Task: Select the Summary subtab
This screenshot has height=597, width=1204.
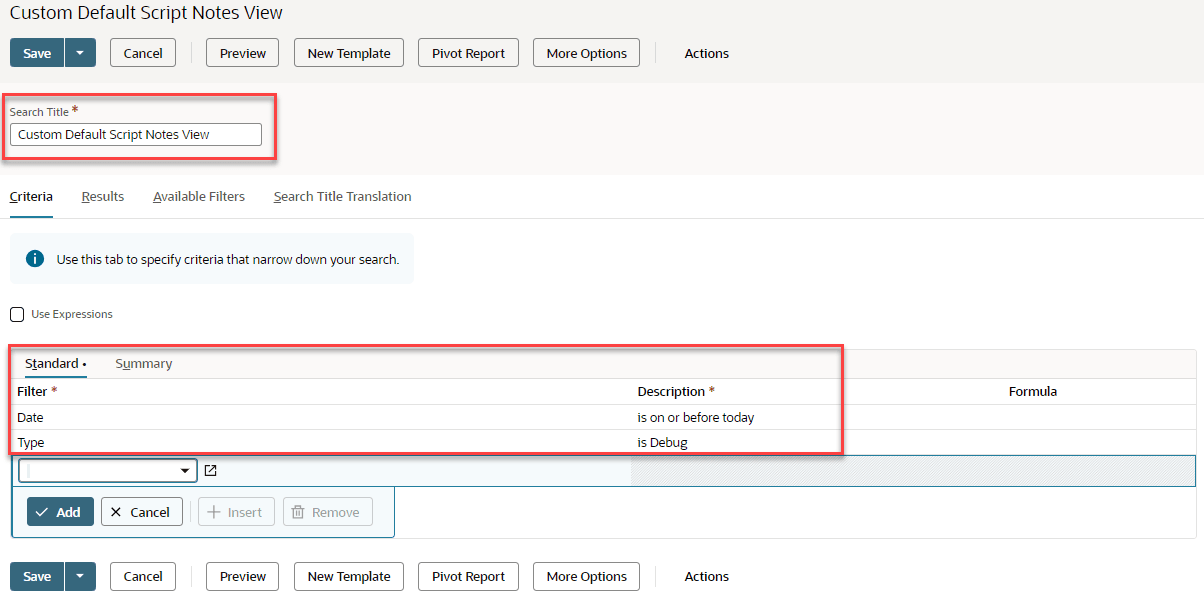Action: (144, 363)
